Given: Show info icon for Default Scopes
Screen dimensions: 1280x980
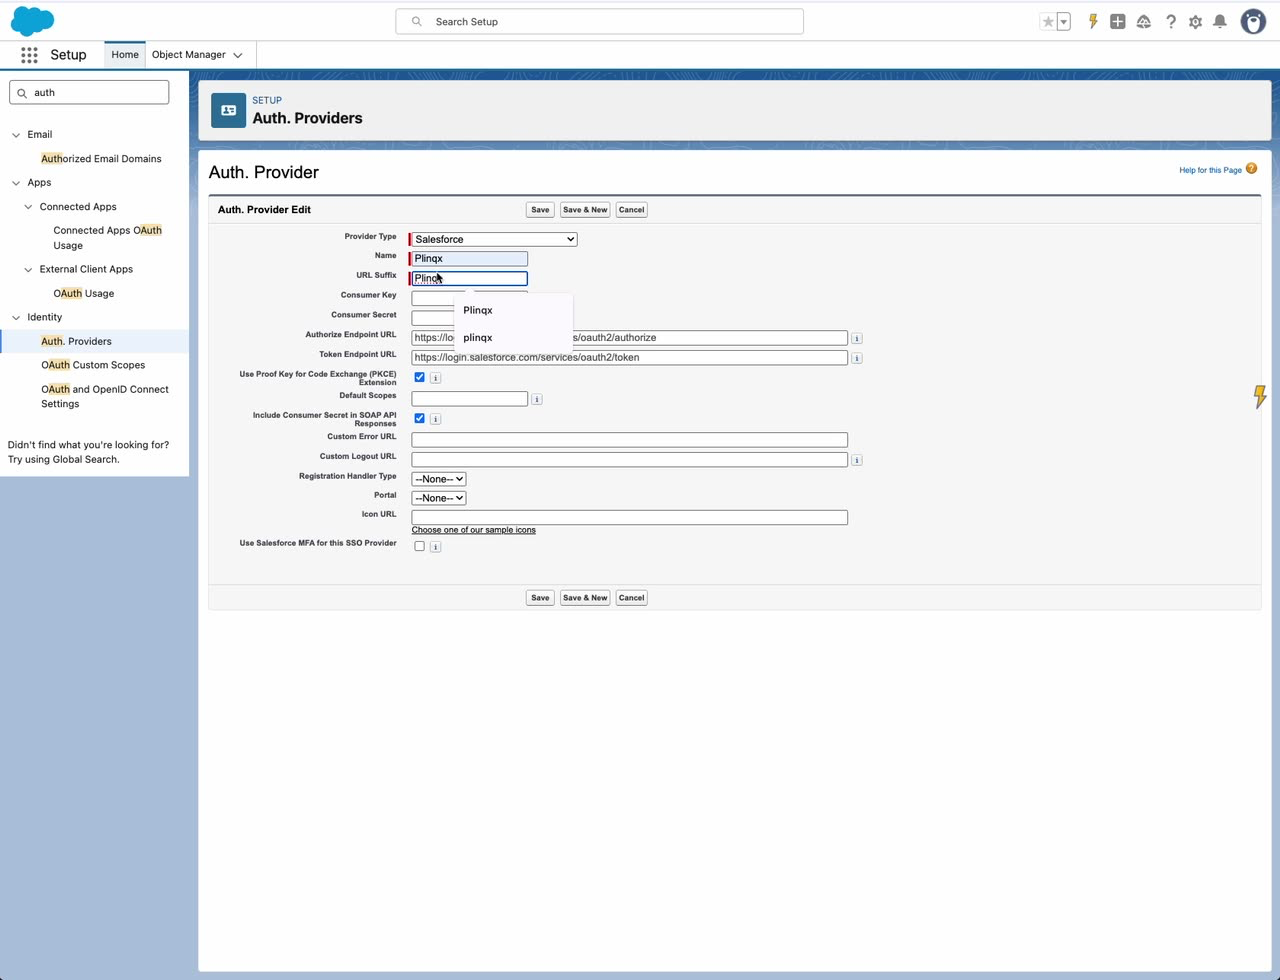Looking at the screenshot, I should pos(537,399).
